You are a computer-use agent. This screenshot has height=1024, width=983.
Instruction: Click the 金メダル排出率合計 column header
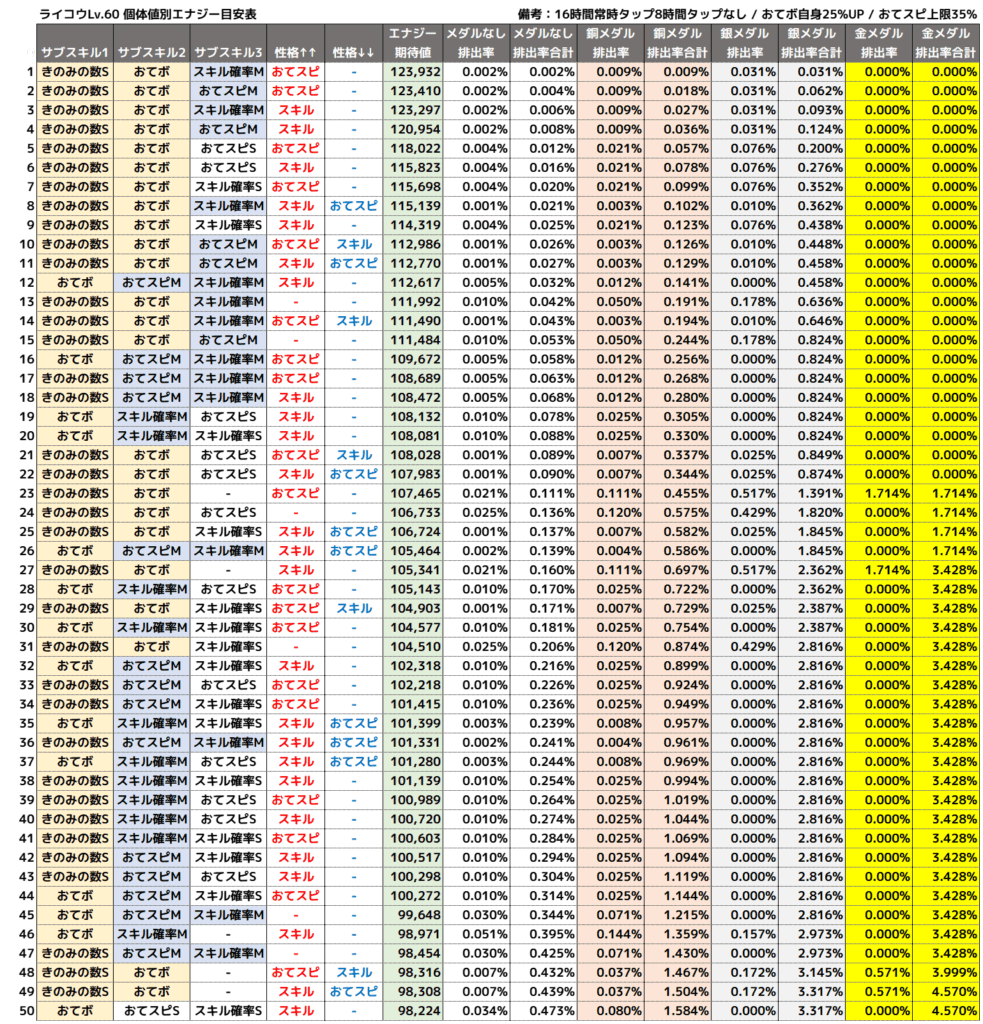pyautogui.click(x=946, y=43)
